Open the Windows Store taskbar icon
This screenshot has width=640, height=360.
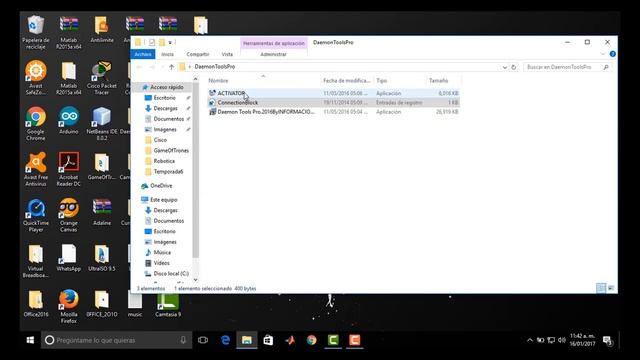(268, 340)
